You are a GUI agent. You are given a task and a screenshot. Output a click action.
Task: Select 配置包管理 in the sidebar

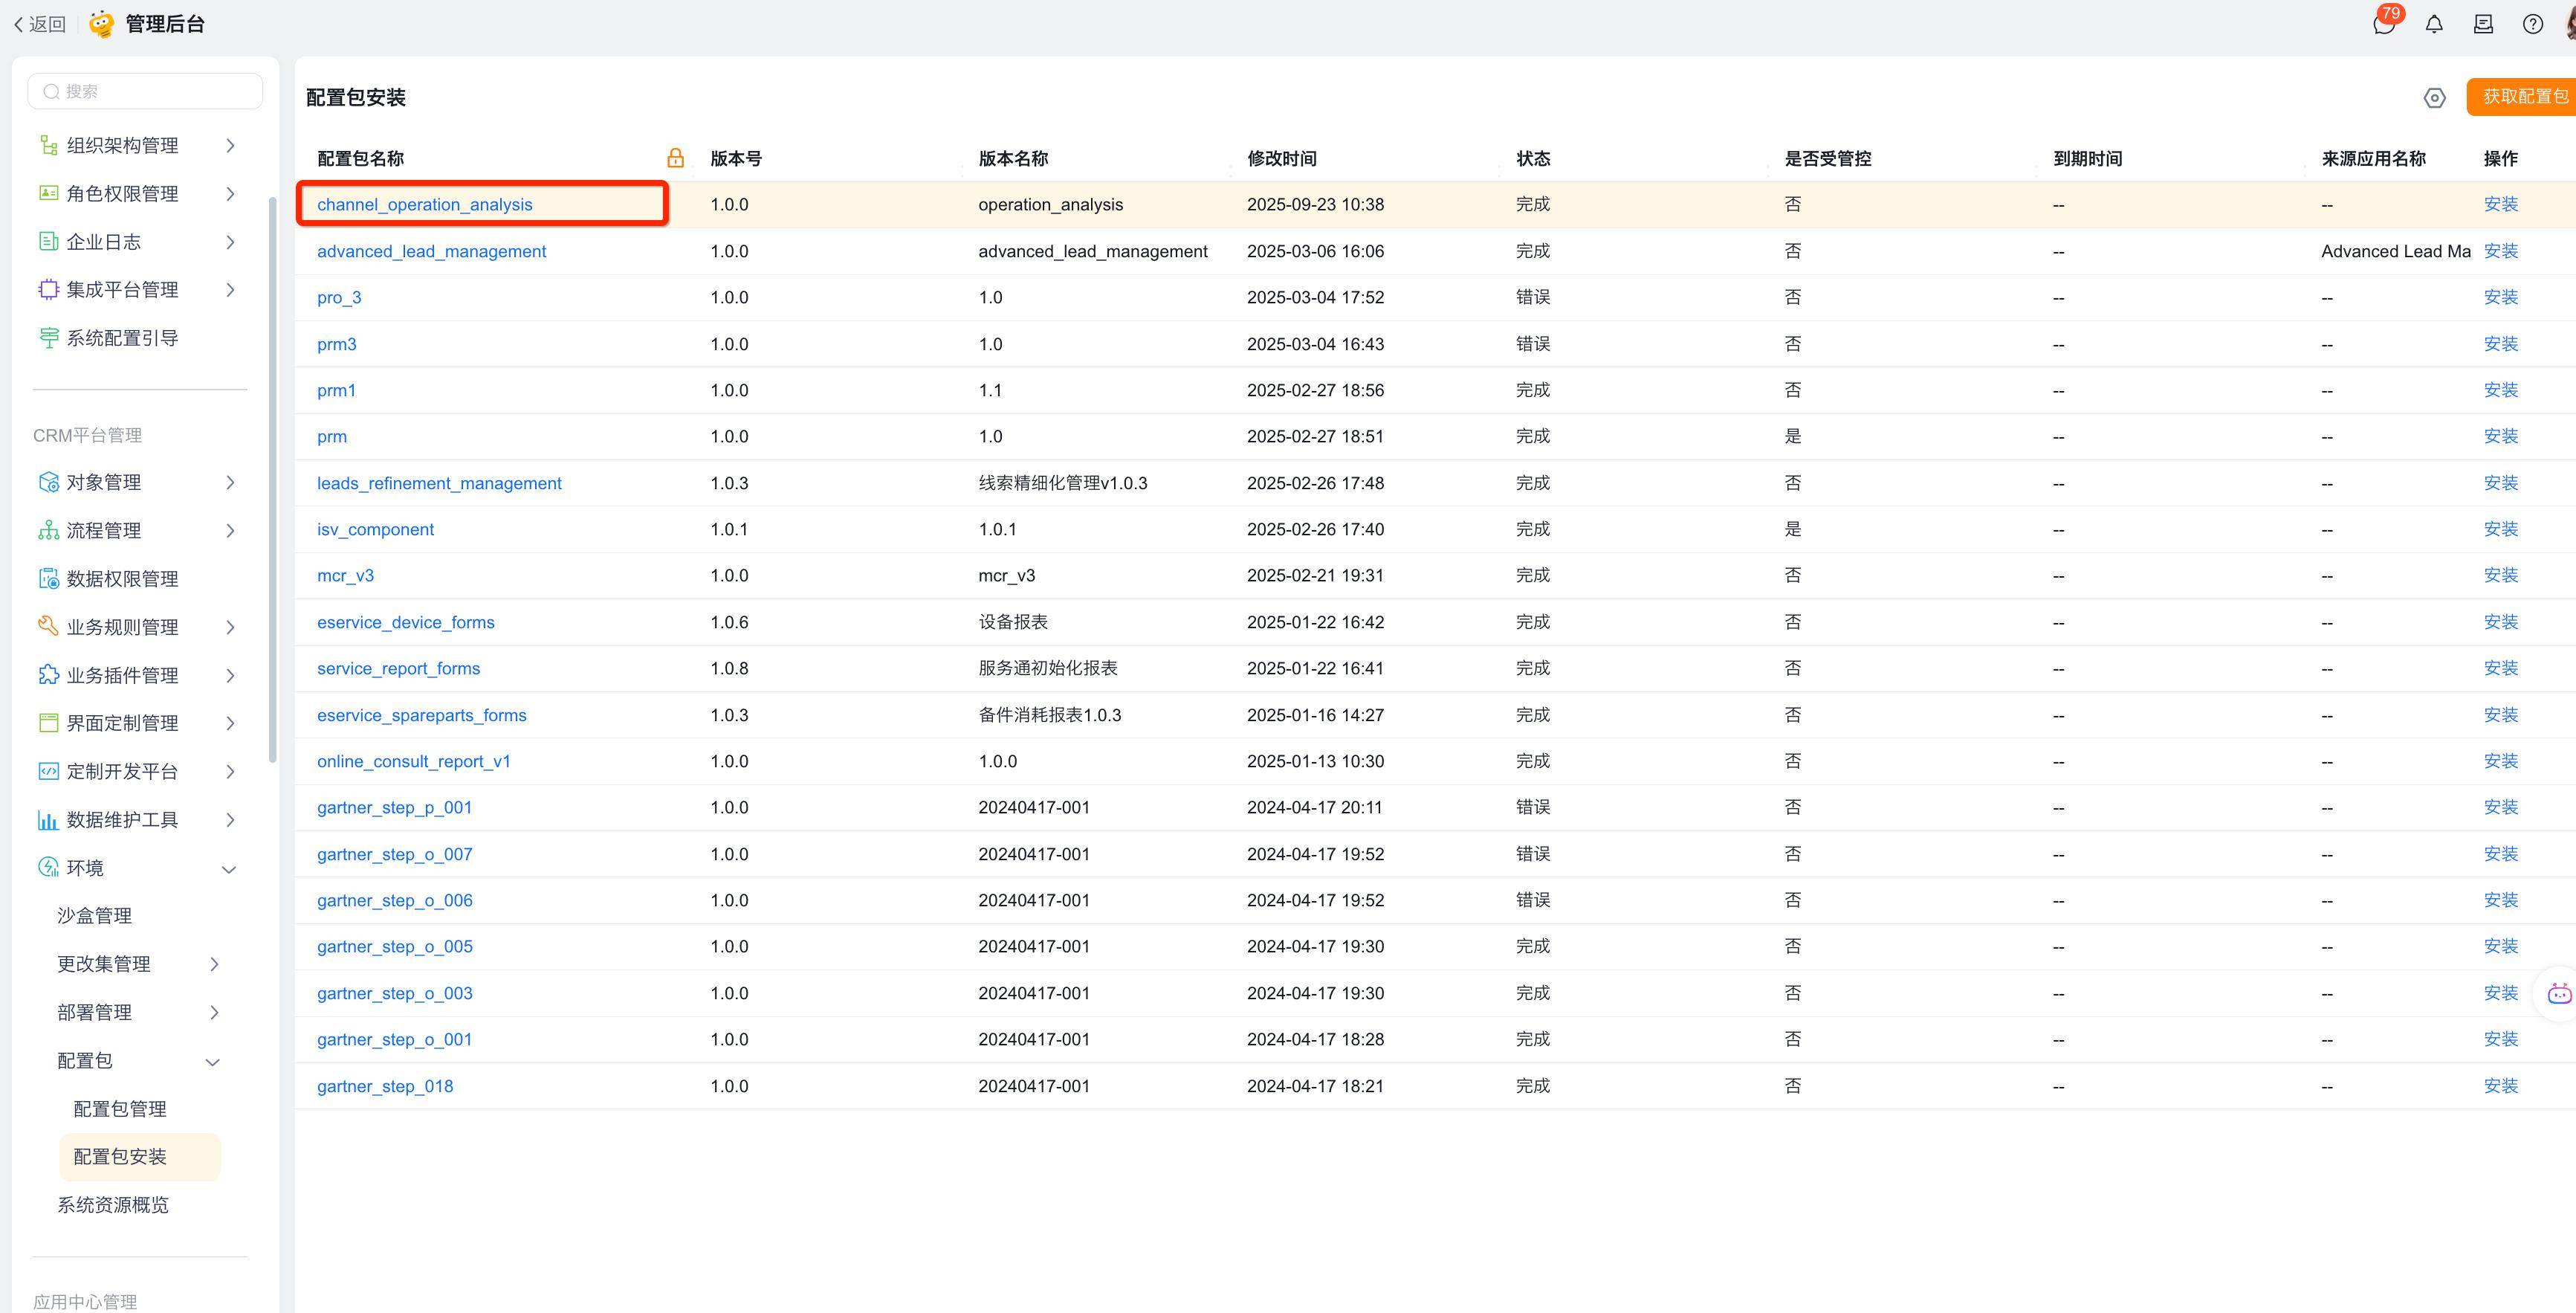(120, 1109)
